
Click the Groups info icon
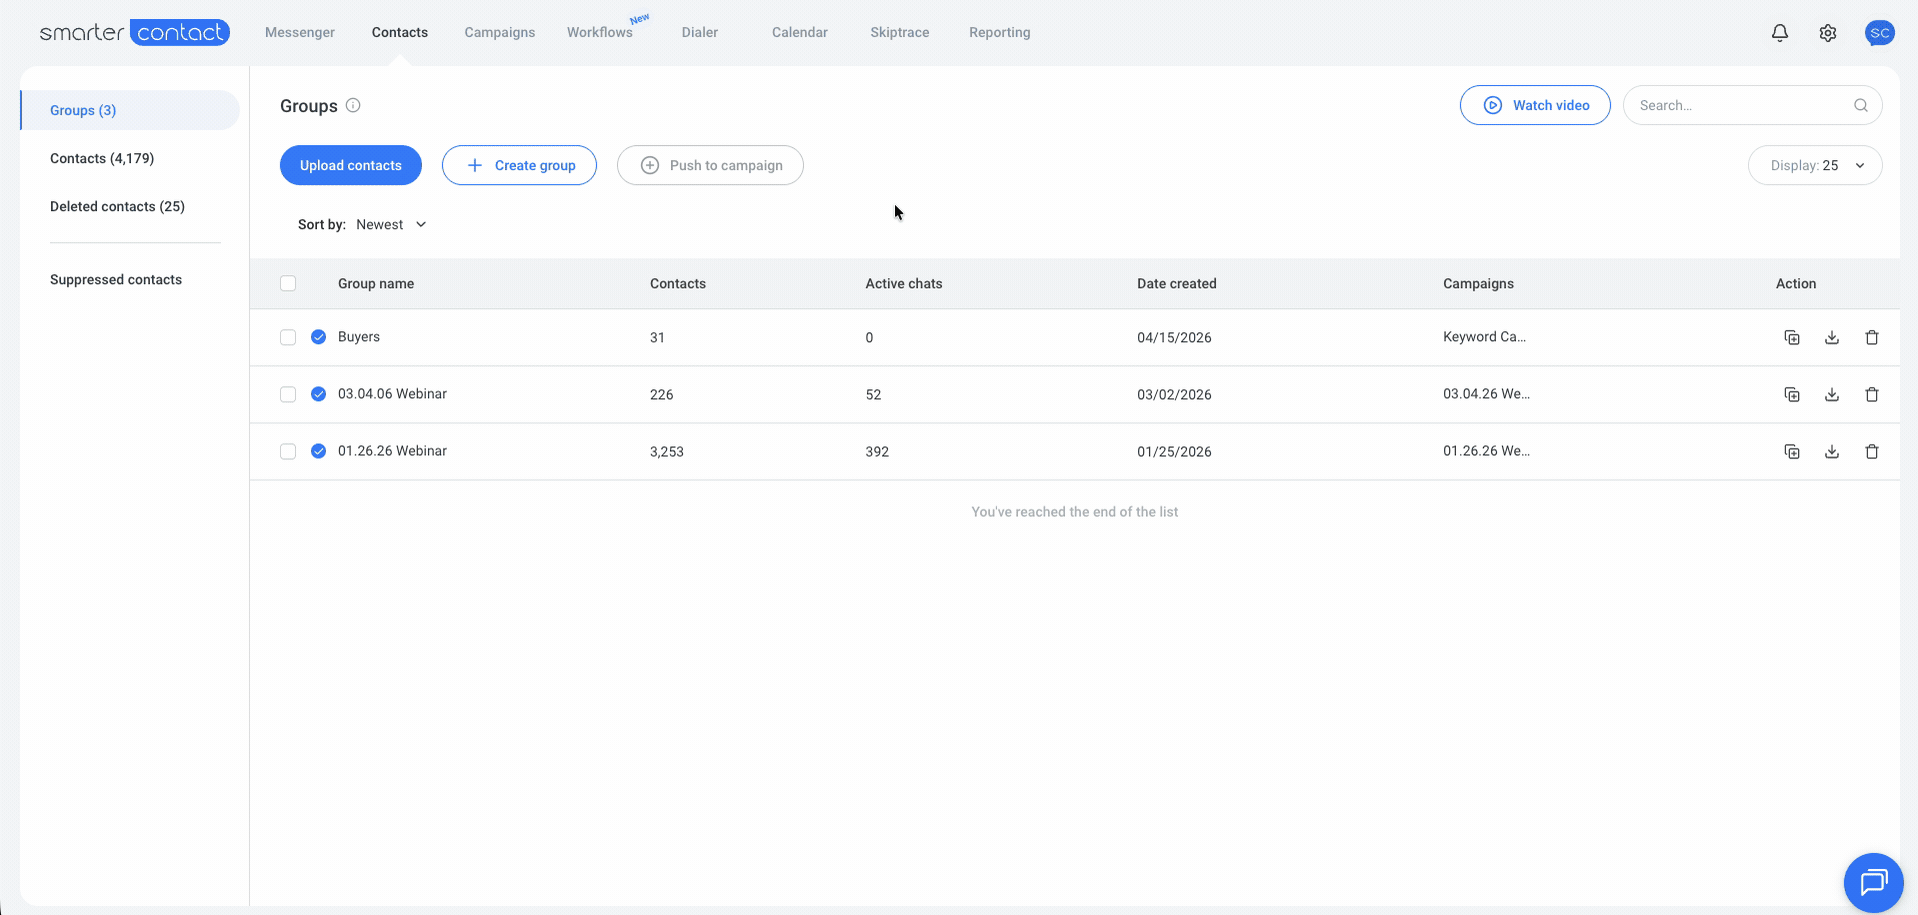pyautogui.click(x=353, y=105)
